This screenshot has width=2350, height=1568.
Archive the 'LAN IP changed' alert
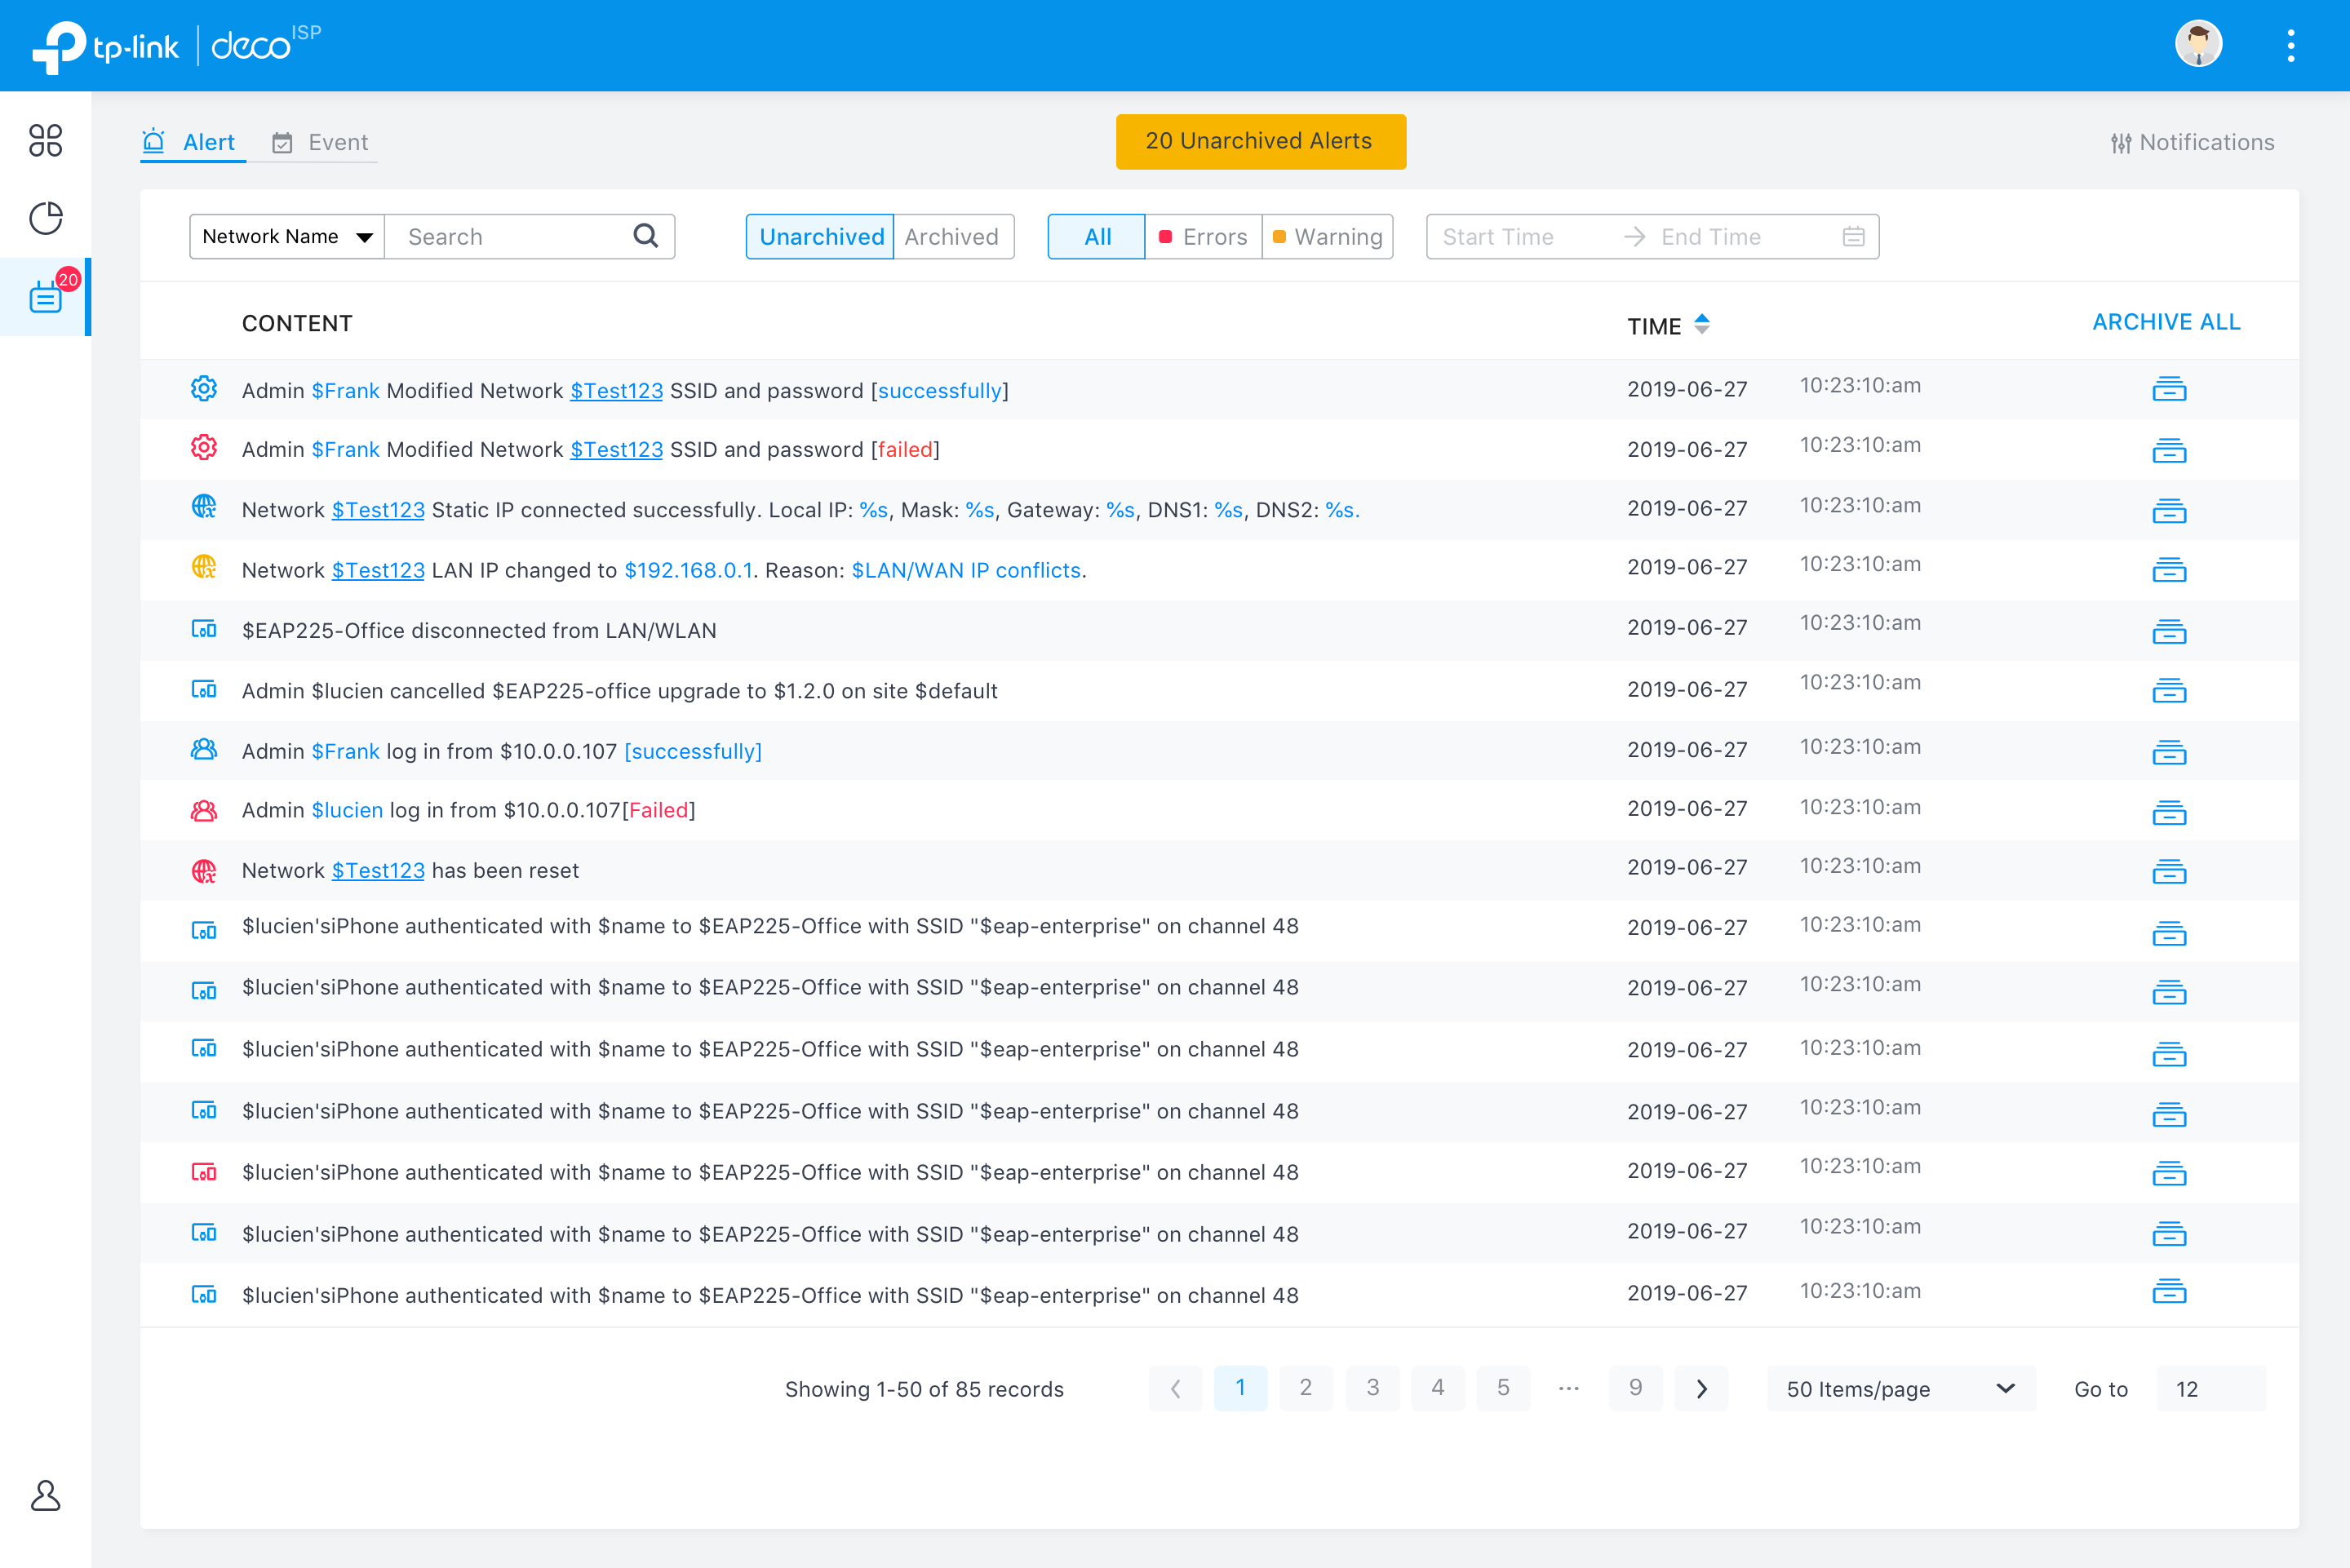pos(2168,570)
